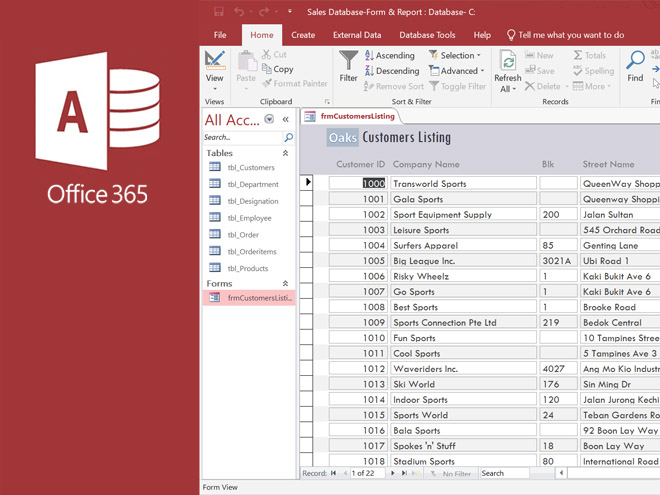This screenshot has height=495, width=660.
Task: Open the tbl_Customers table
Action: click(x=250, y=168)
